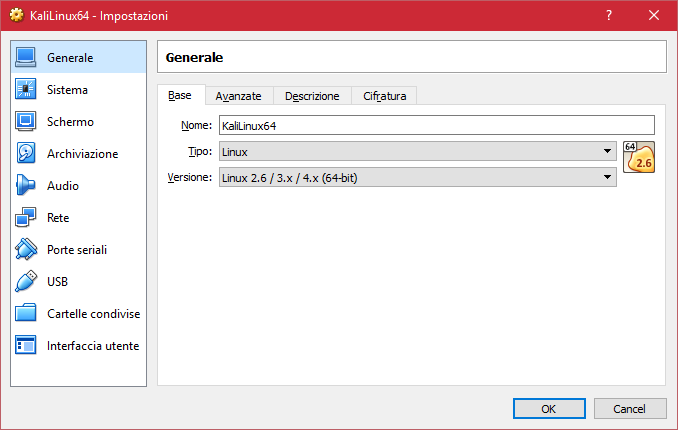The height and width of the screenshot is (430, 678).
Task: Select the Archiviazione label in sidebar
Action: click(x=83, y=154)
